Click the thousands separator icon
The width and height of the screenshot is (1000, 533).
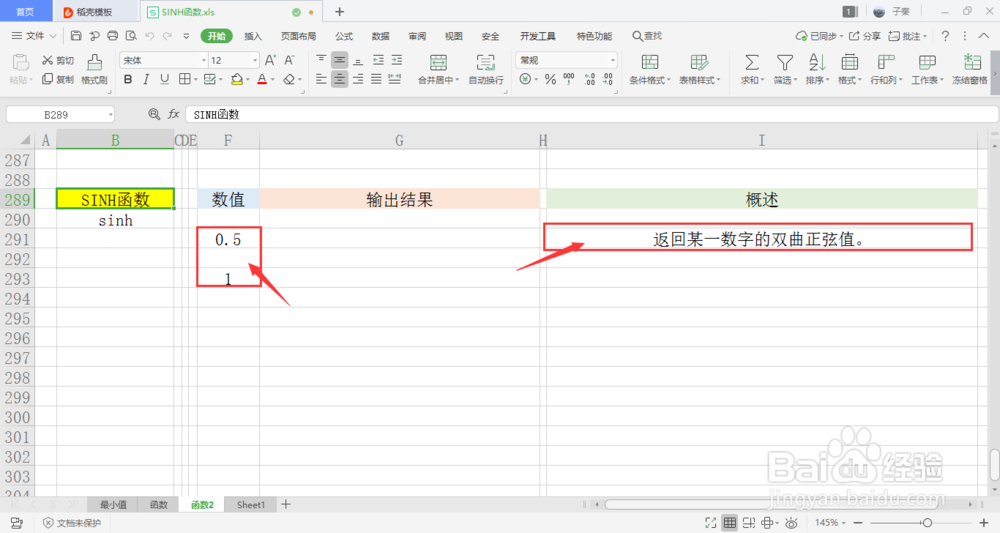[x=569, y=79]
